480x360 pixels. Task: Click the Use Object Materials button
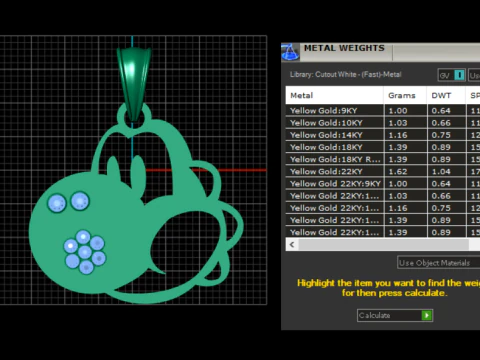click(438, 263)
